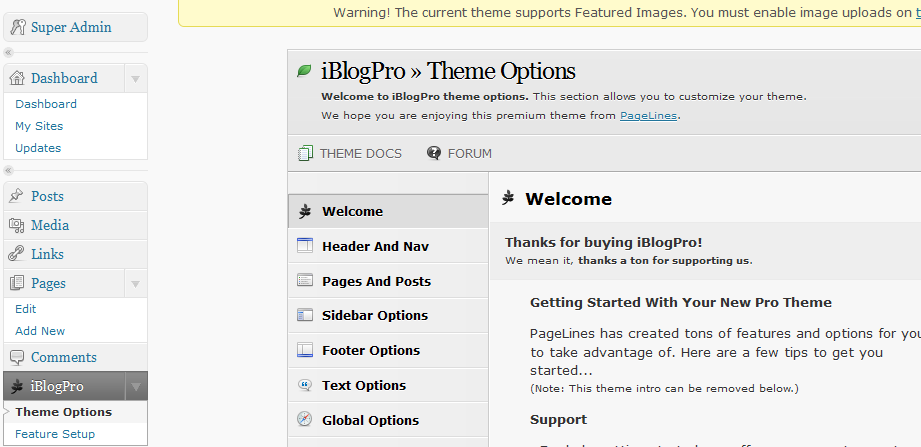Screen dimensions: 921x447
Task: Collapse the Dashboard menu arrow
Action: click(136, 78)
